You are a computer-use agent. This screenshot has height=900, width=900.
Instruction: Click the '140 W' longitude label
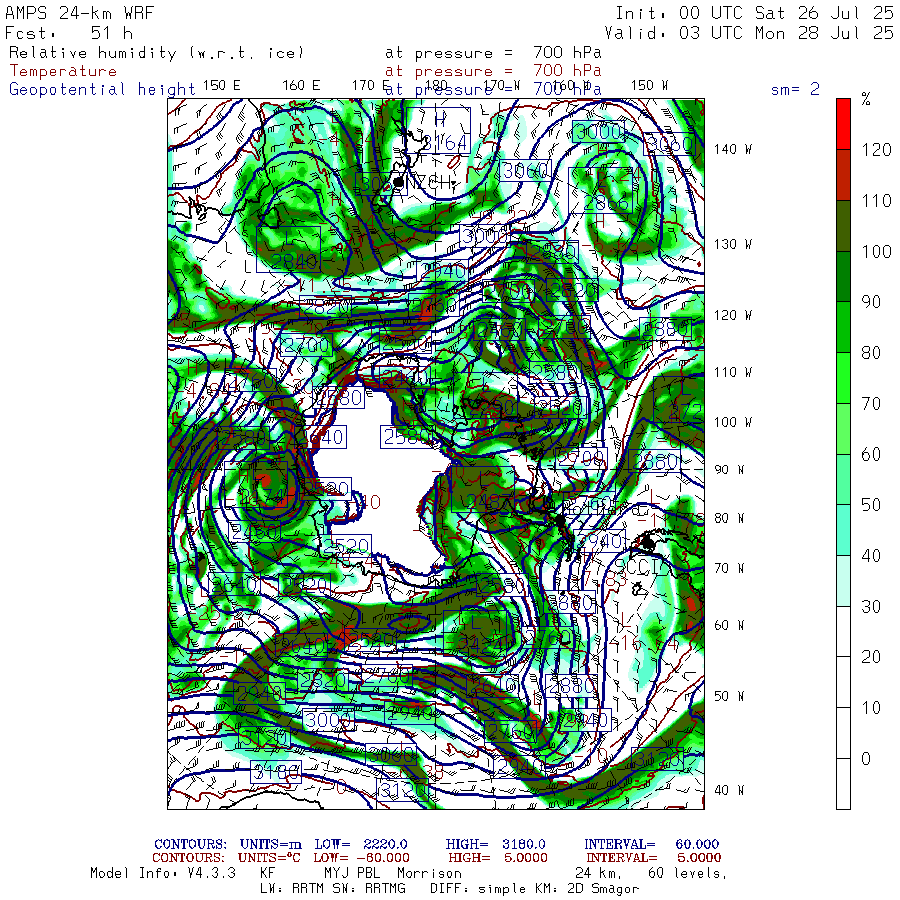click(733, 149)
